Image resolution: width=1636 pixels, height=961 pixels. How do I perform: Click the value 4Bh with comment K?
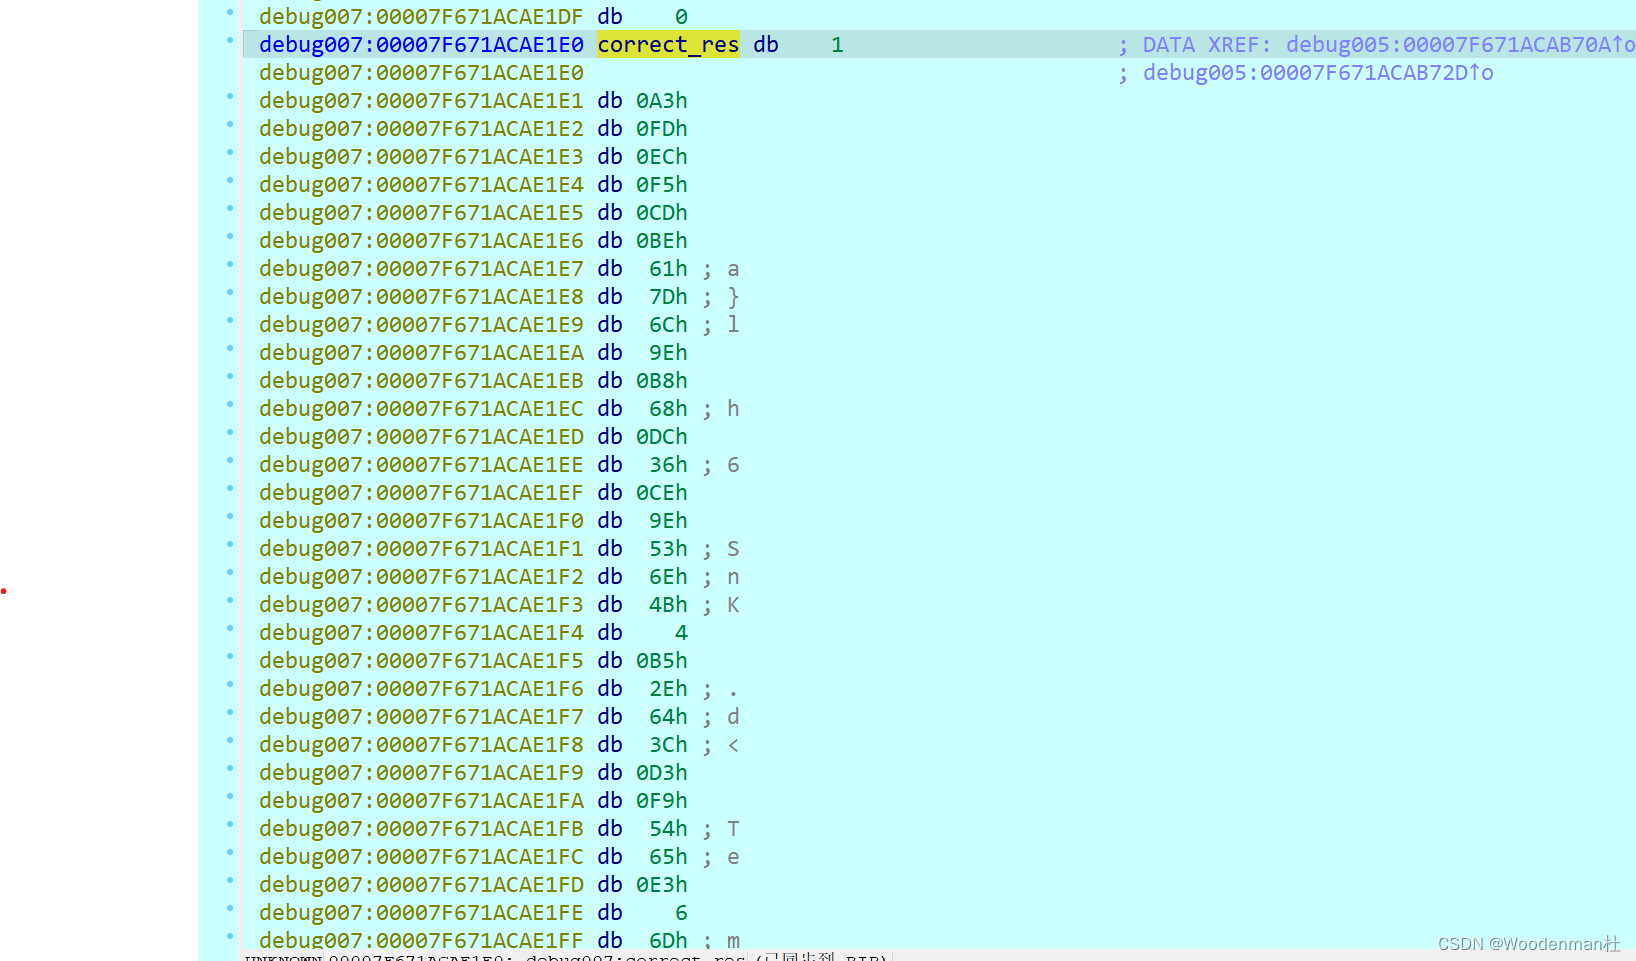(x=668, y=605)
